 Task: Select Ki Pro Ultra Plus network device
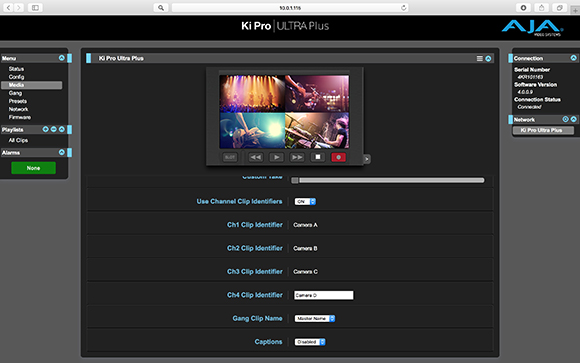pos(543,130)
